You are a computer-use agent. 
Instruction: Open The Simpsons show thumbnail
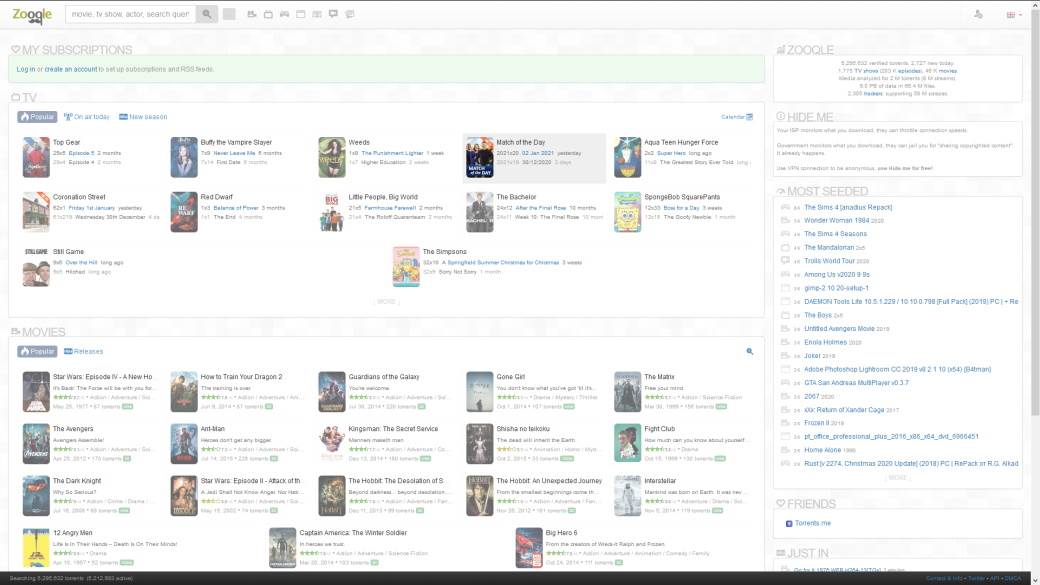coord(405,266)
